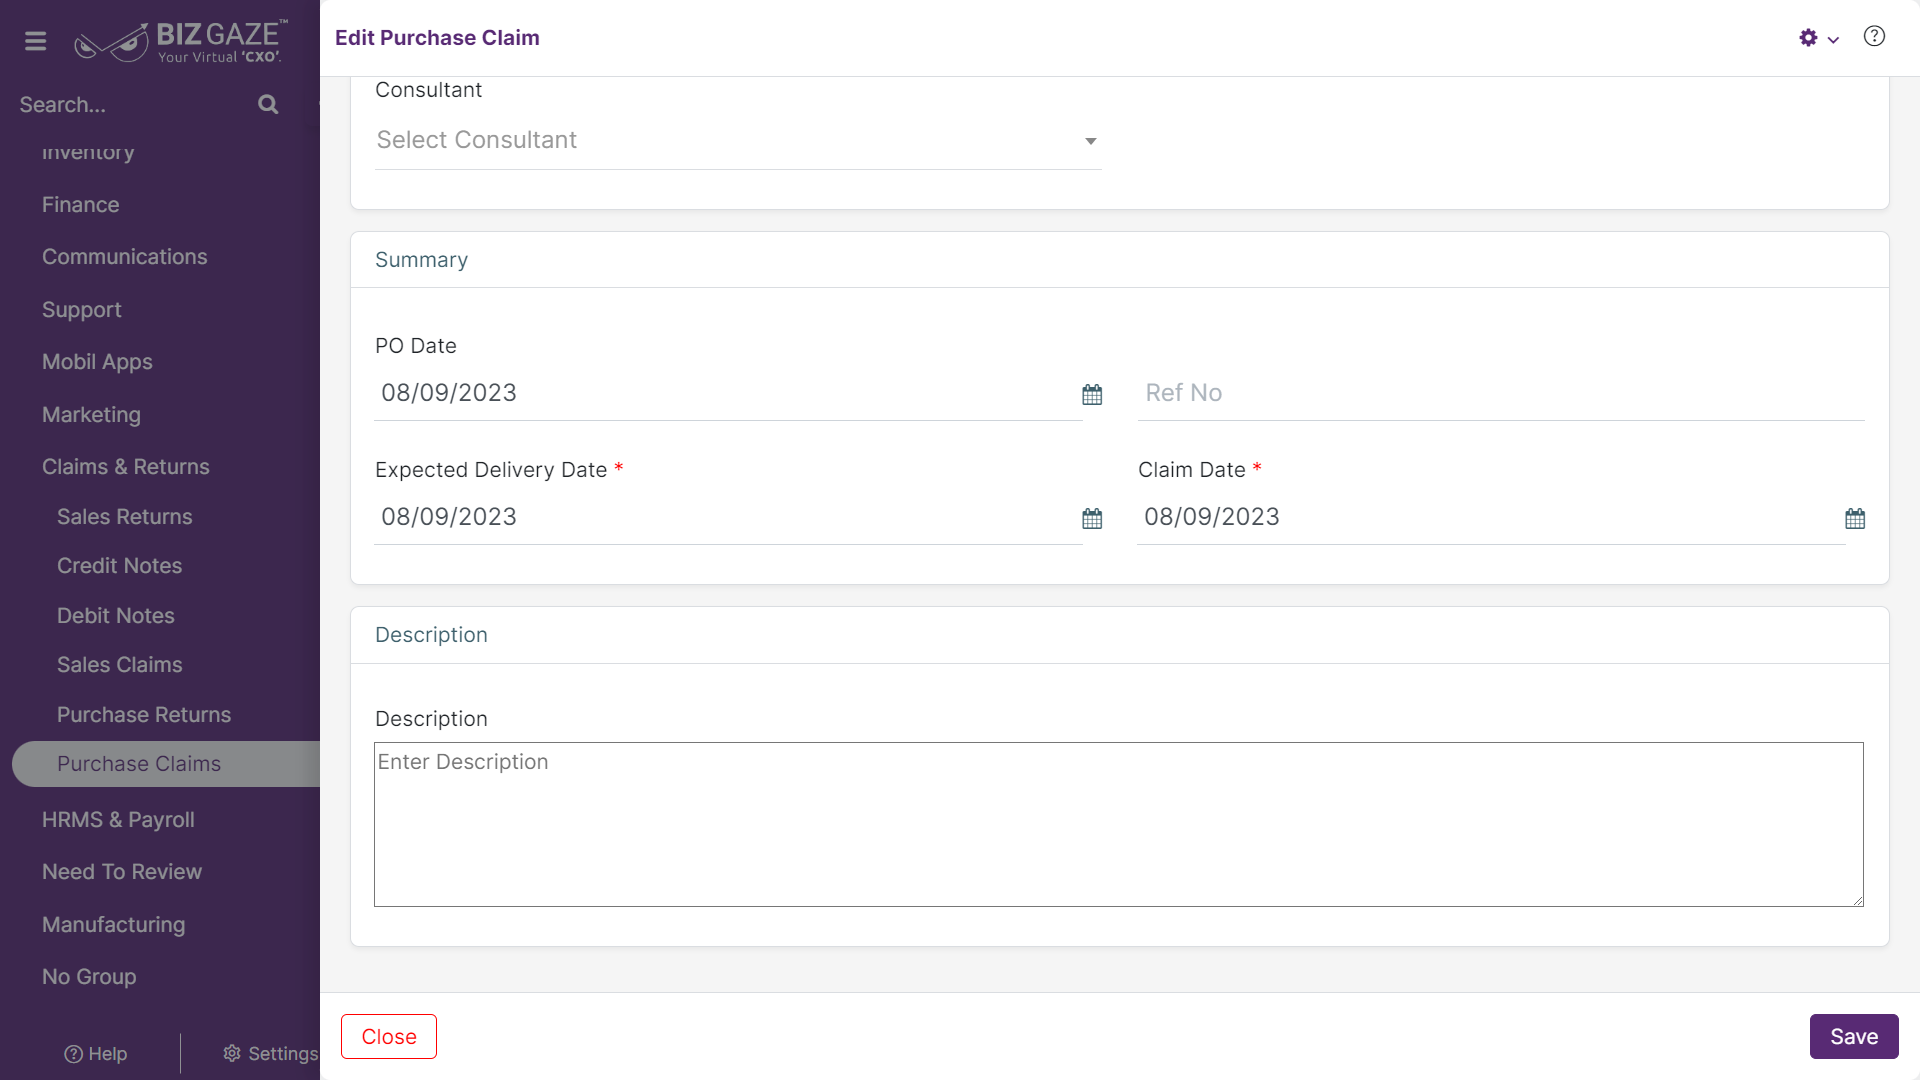1920x1080 pixels.
Task: Open the help question mark icon
Action: [x=1874, y=37]
